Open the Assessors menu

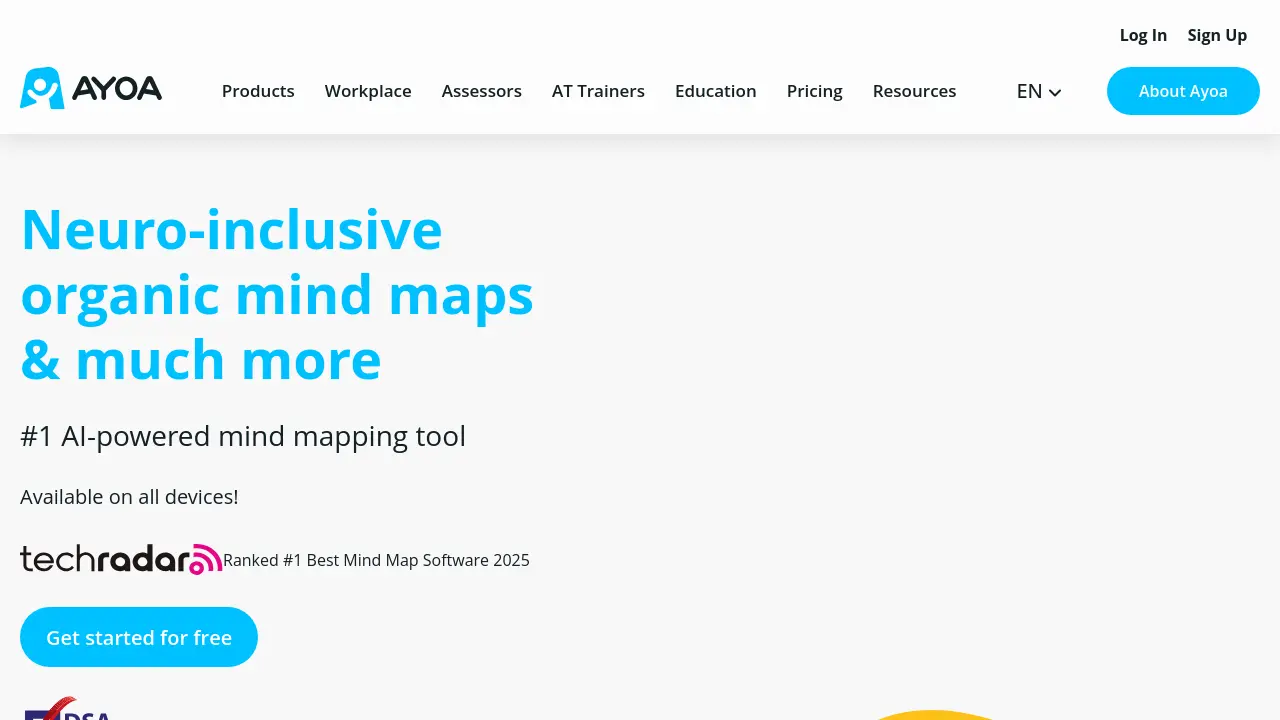tap(482, 91)
